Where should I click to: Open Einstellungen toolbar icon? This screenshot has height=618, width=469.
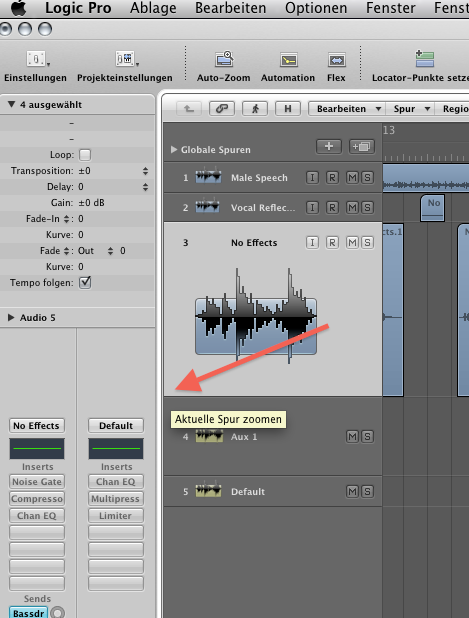pos(36,59)
